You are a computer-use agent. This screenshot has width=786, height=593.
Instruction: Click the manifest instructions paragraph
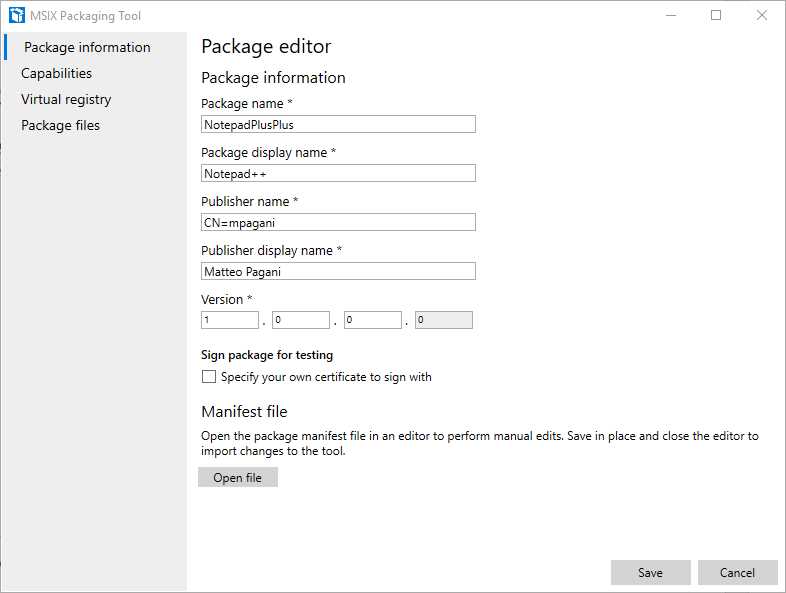[x=480, y=443]
